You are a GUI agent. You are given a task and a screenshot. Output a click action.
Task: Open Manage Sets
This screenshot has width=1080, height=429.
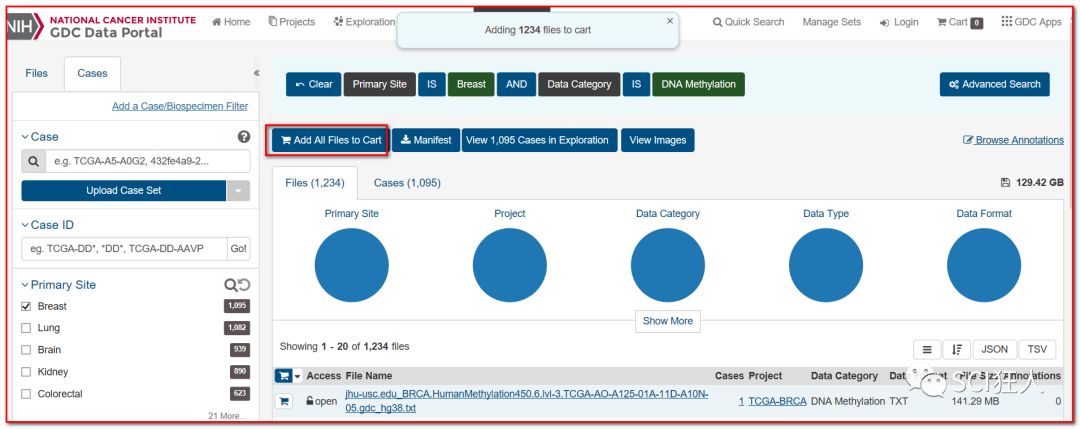click(x=831, y=22)
